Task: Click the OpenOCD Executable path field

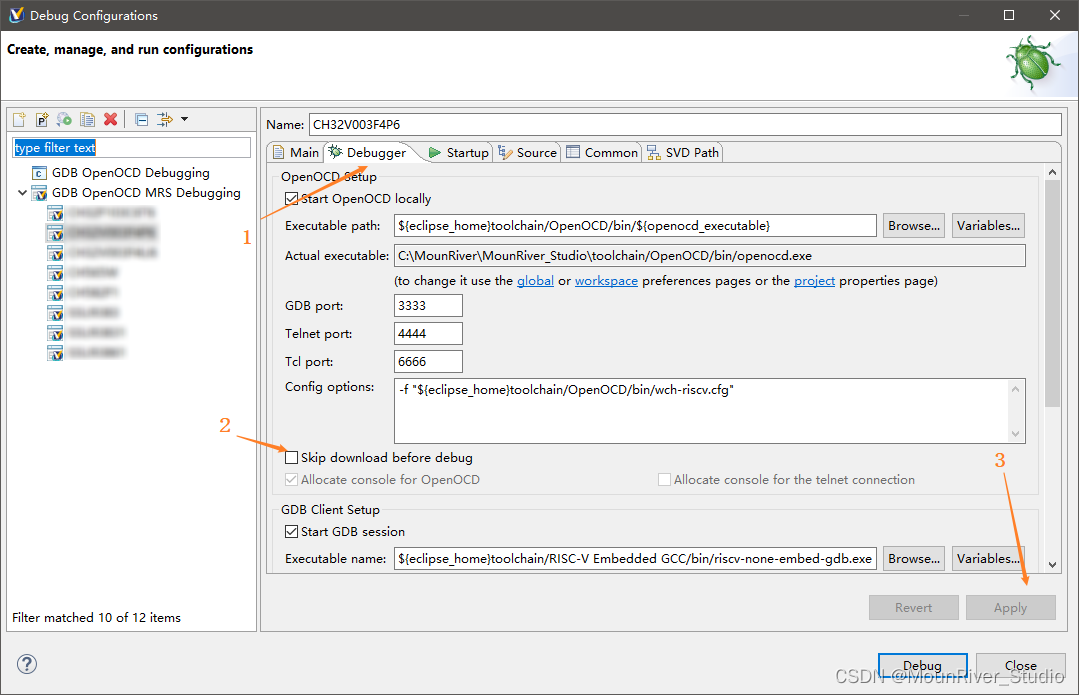Action: click(x=635, y=226)
